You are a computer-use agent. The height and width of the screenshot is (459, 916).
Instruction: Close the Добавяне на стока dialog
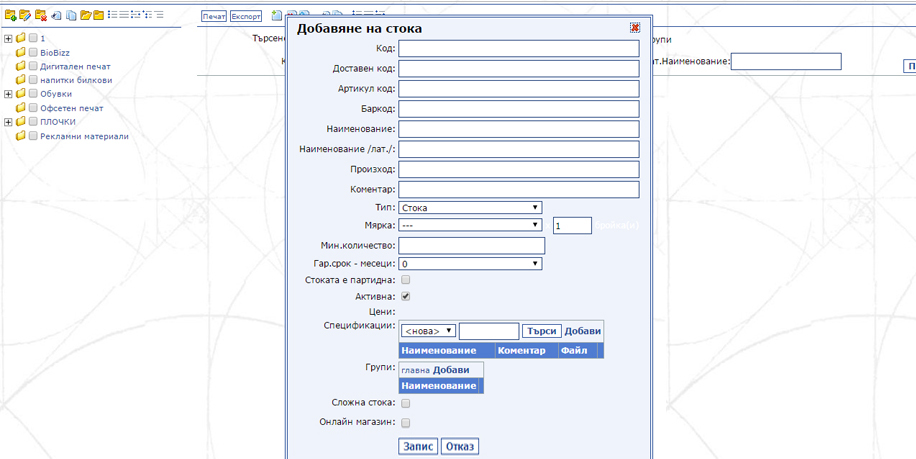point(635,27)
